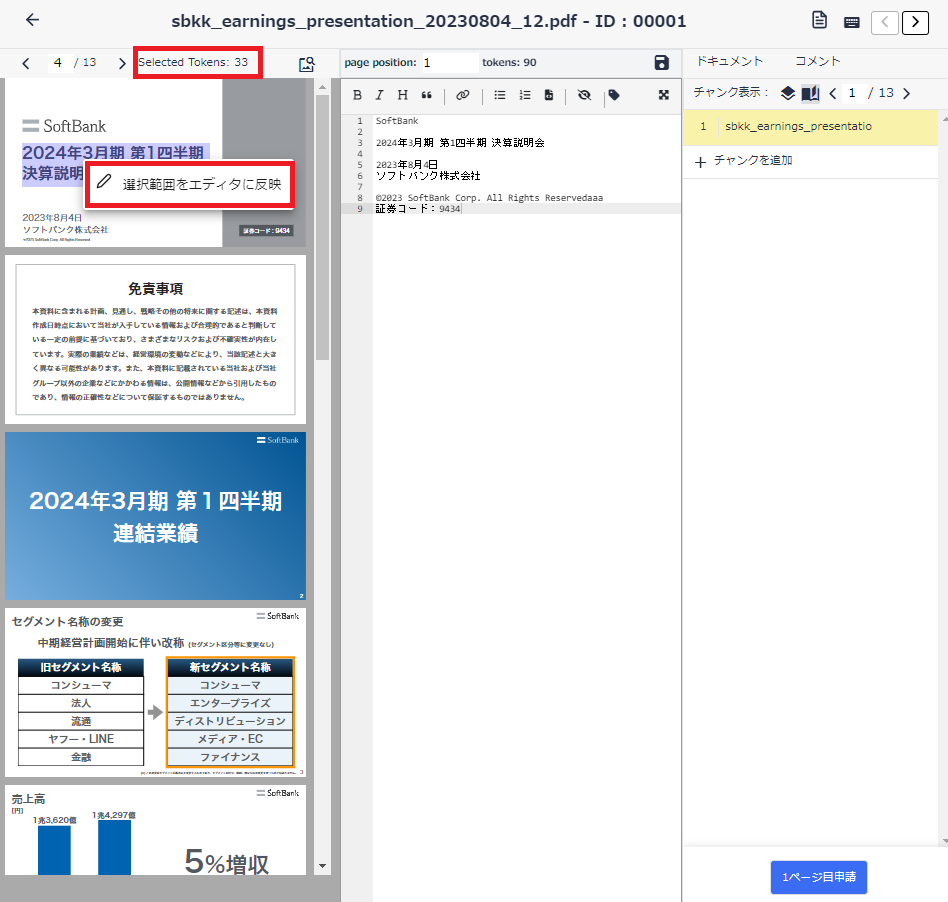The image size is (948, 902).
Task: Insert a bulleted list
Action: pos(499,95)
